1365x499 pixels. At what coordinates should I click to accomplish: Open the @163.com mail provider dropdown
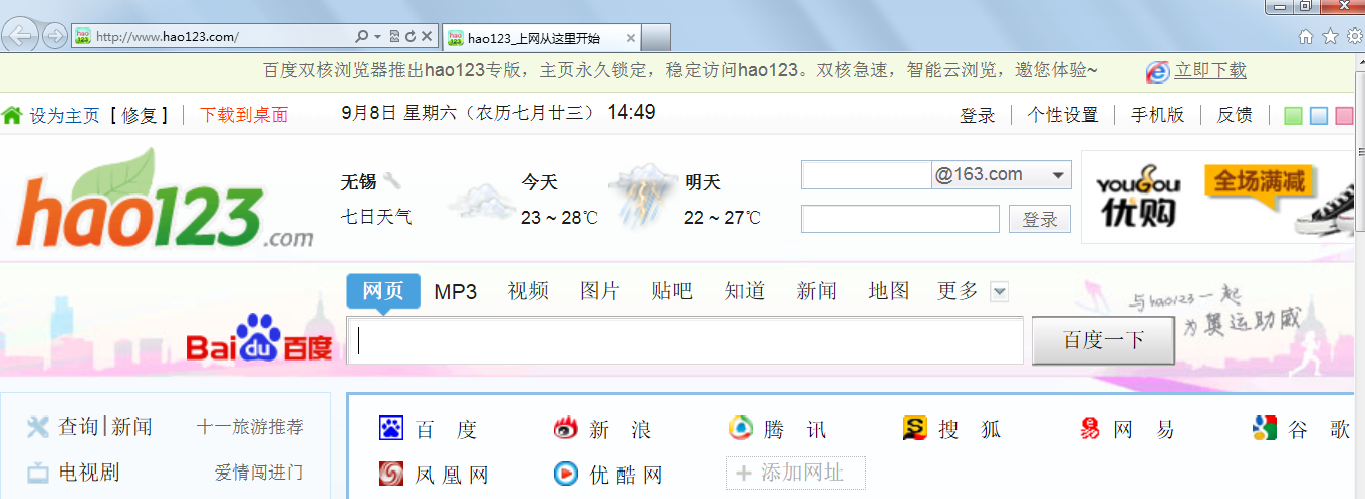coord(1001,175)
